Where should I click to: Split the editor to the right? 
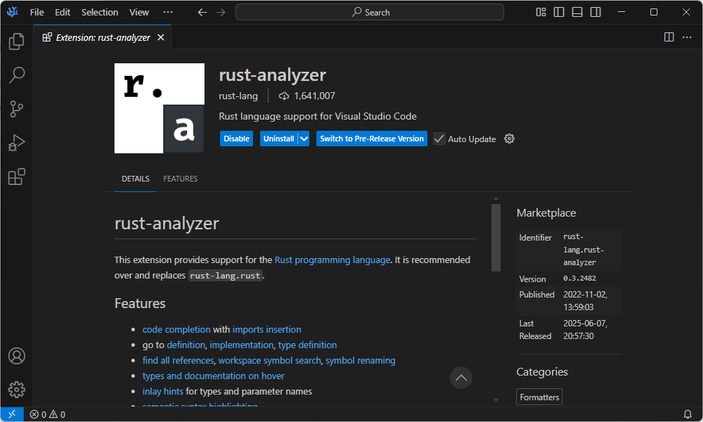(669, 37)
